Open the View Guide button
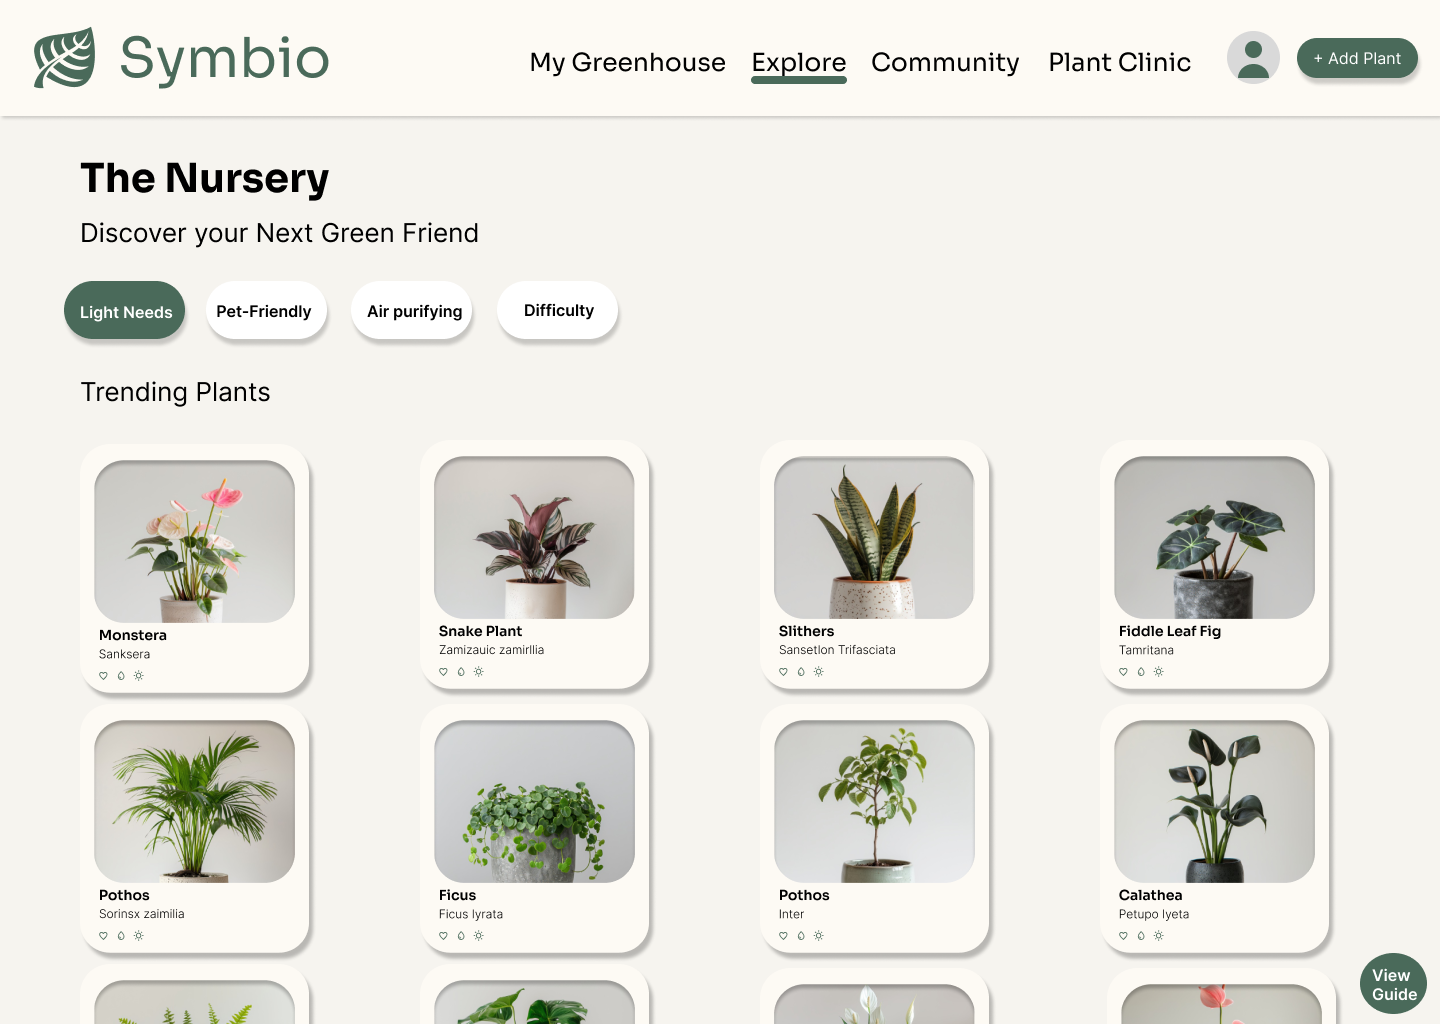 [1392, 984]
